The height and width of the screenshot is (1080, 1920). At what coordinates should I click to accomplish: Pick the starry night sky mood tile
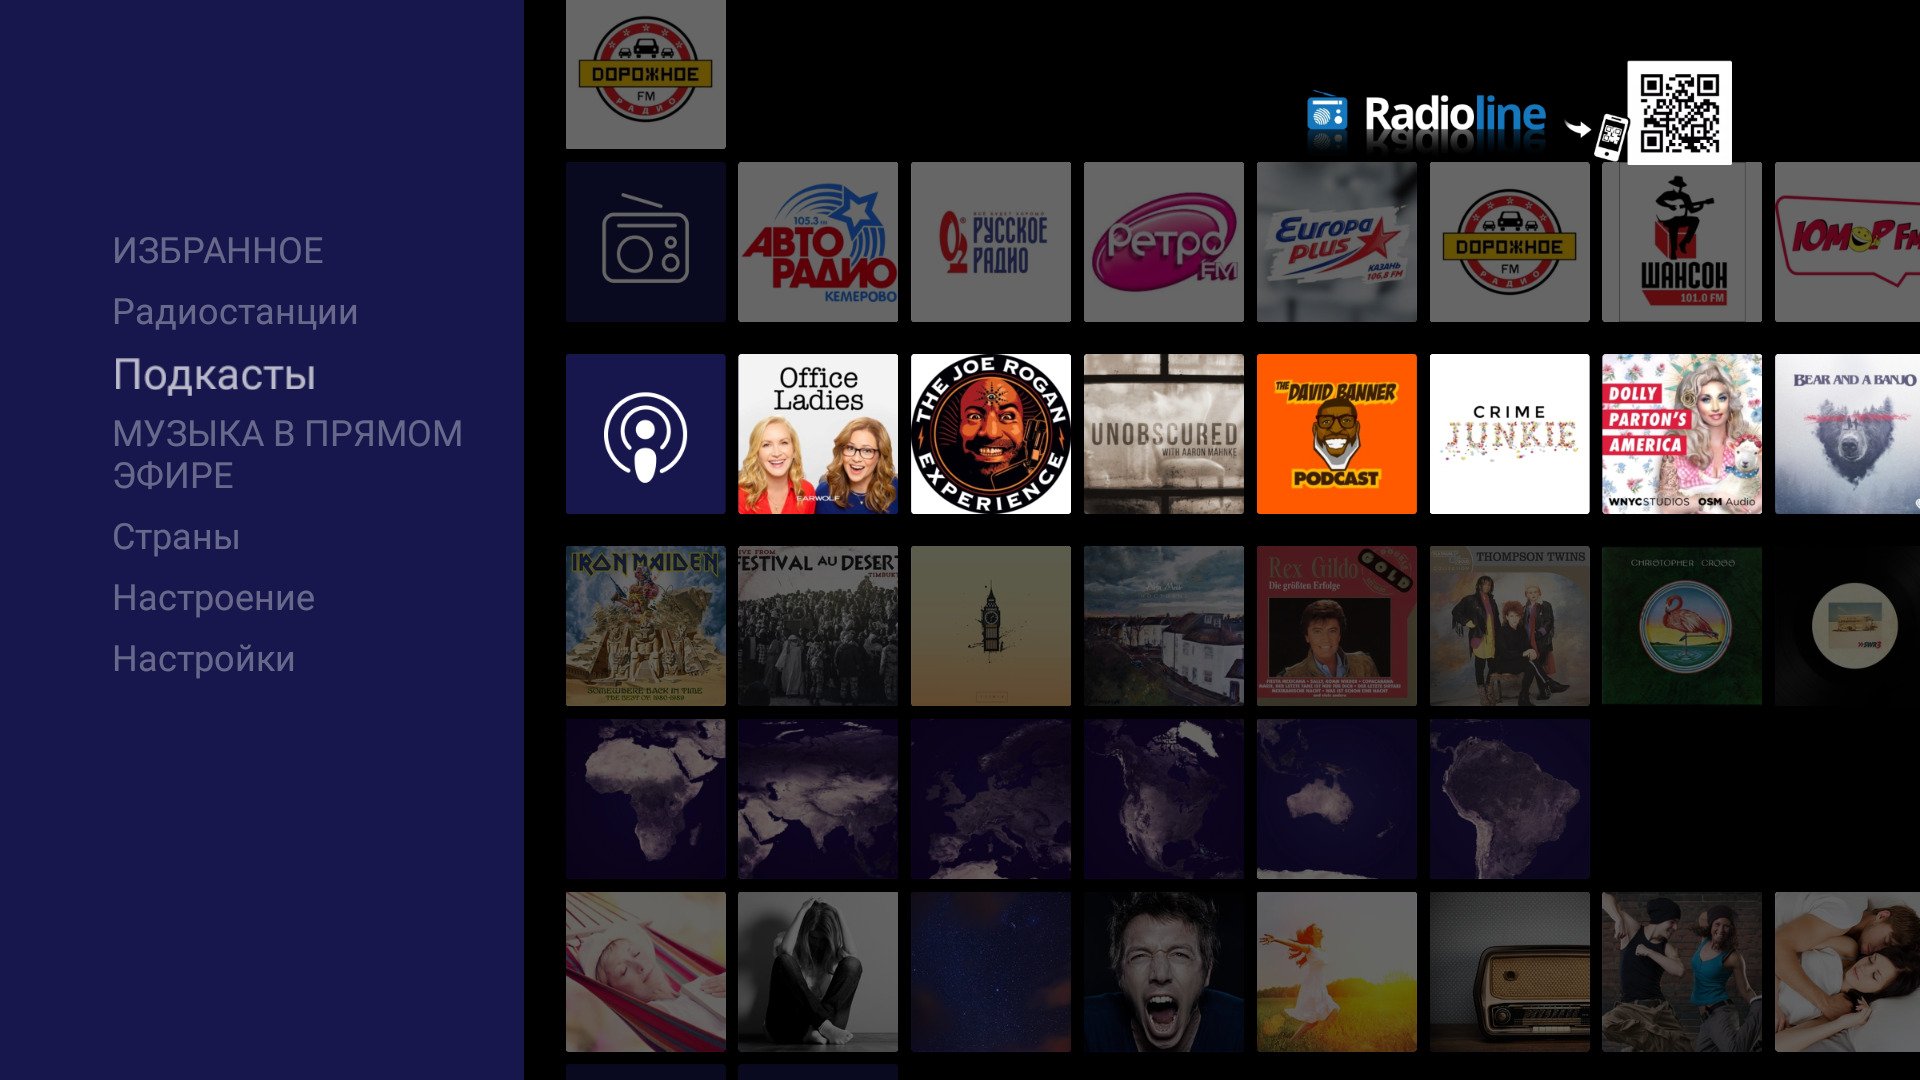point(991,972)
